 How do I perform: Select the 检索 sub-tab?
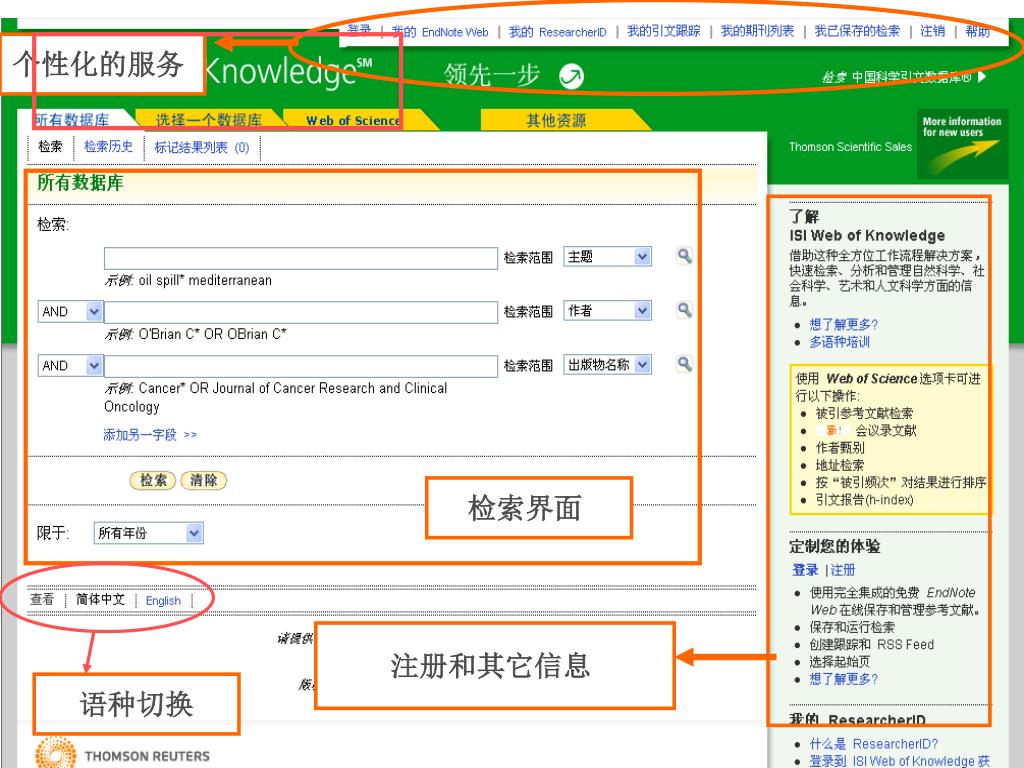[50, 147]
